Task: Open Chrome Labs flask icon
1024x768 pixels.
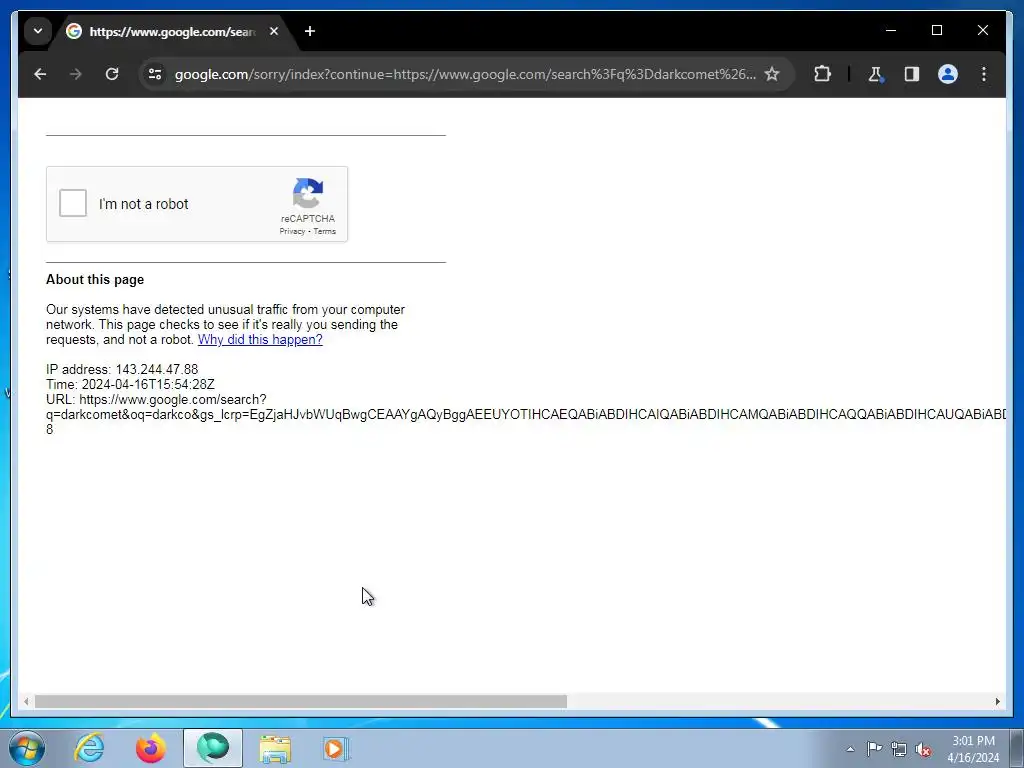Action: (875, 74)
